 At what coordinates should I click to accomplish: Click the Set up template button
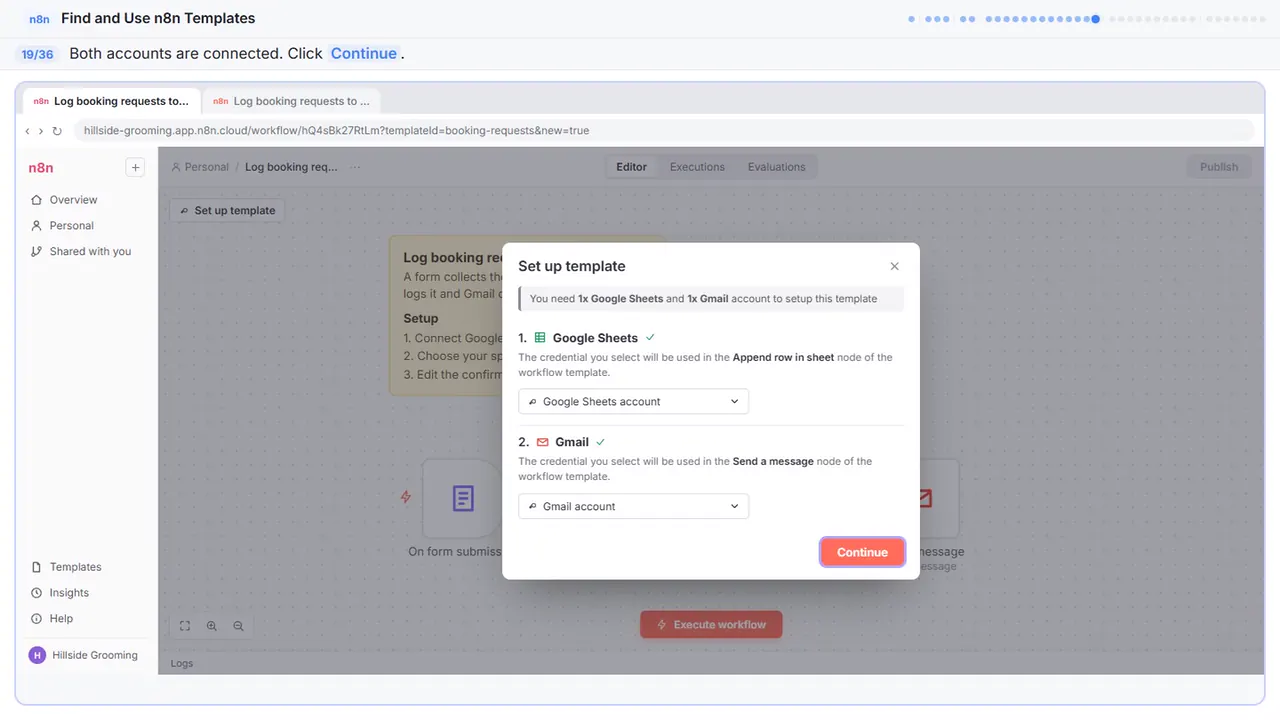pyautogui.click(x=227, y=211)
